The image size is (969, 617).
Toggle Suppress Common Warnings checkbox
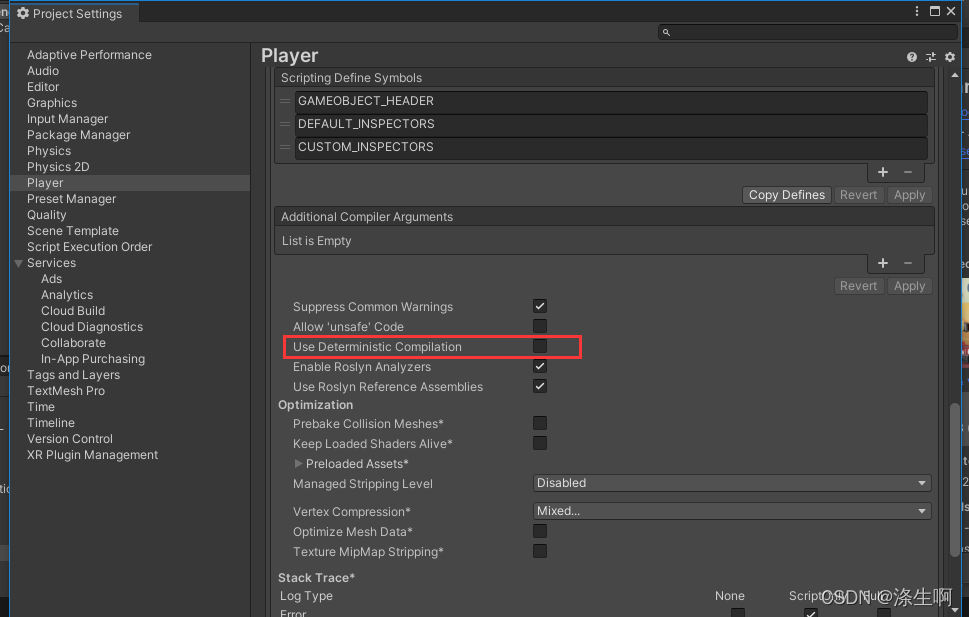540,306
